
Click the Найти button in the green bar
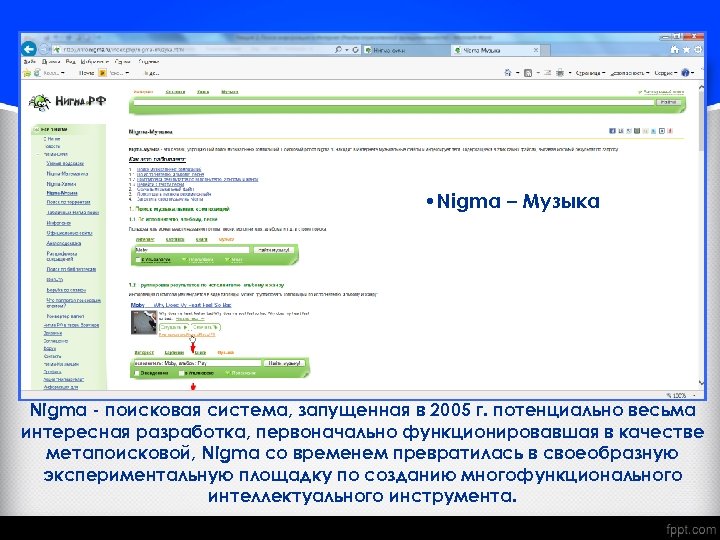coord(668,102)
